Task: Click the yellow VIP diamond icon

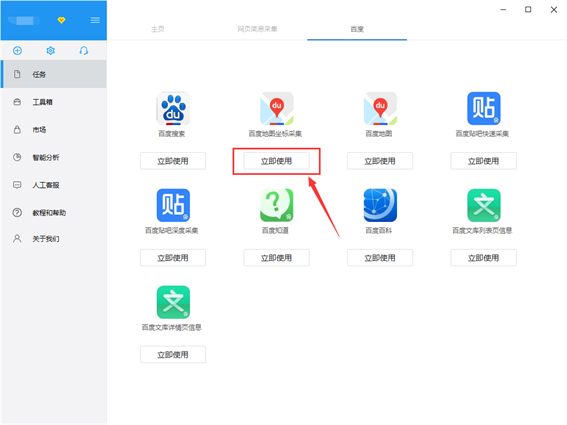Action: pyautogui.click(x=61, y=20)
